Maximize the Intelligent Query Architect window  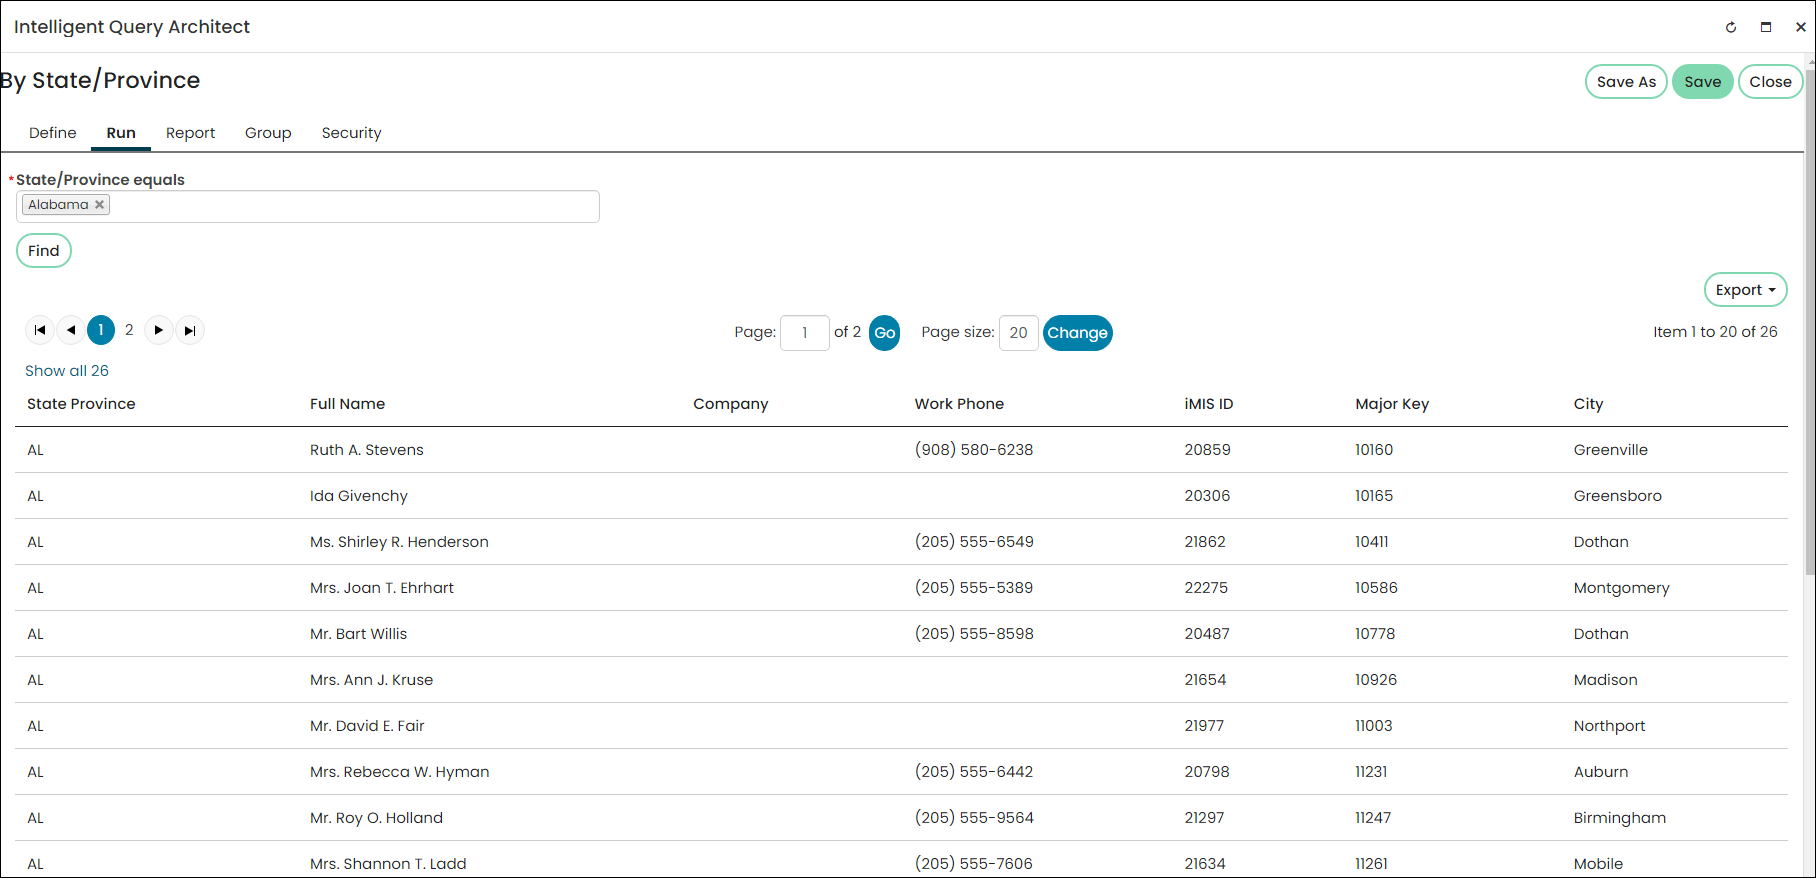pyautogui.click(x=1766, y=27)
